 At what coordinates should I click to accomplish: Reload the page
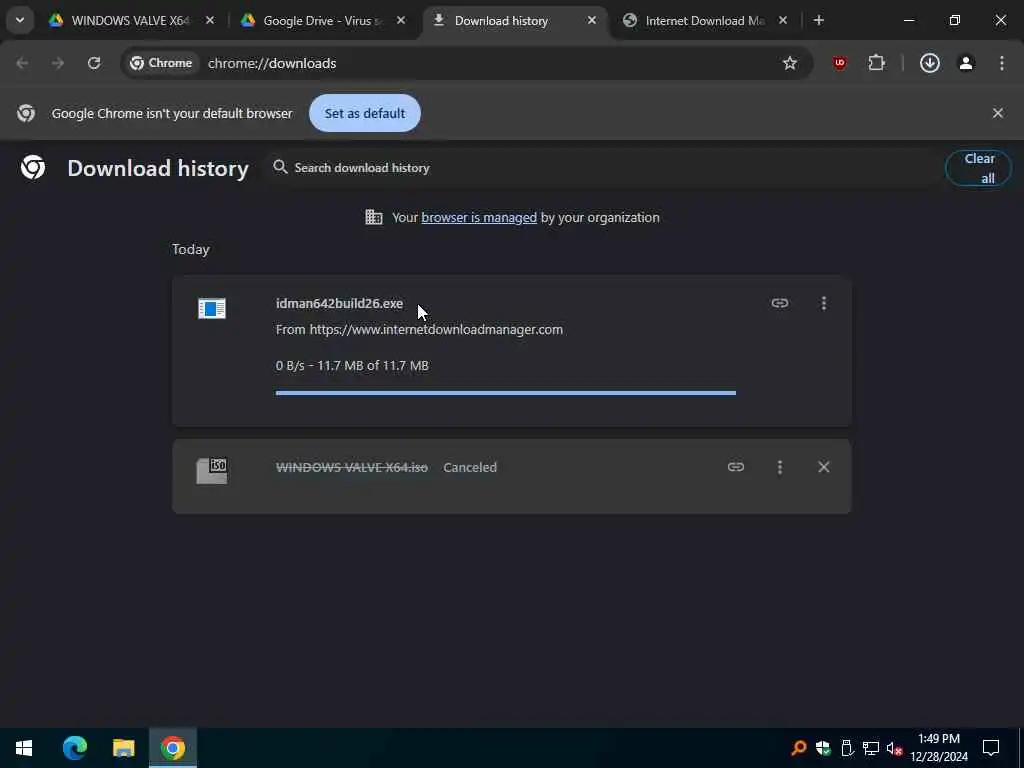tap(94, 63)
